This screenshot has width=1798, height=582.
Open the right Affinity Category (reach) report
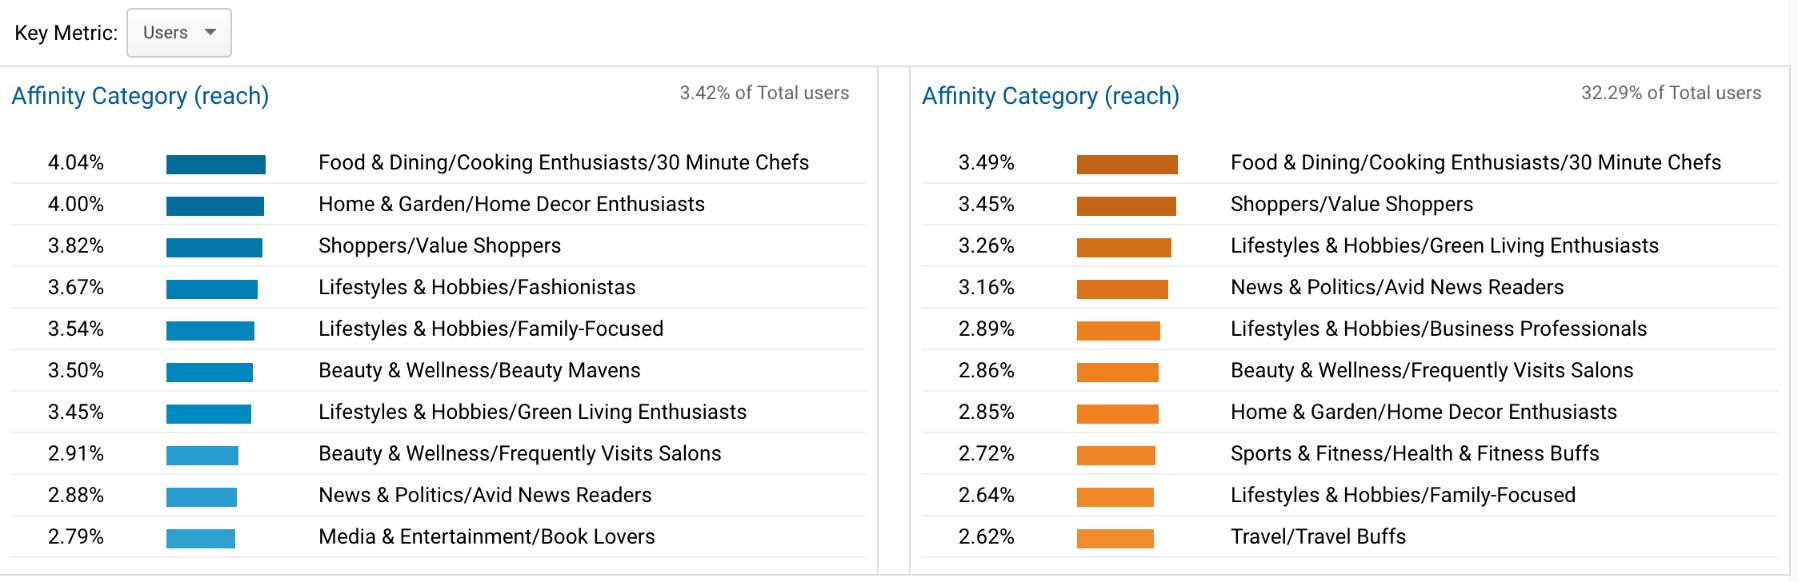click(1049, 96)
